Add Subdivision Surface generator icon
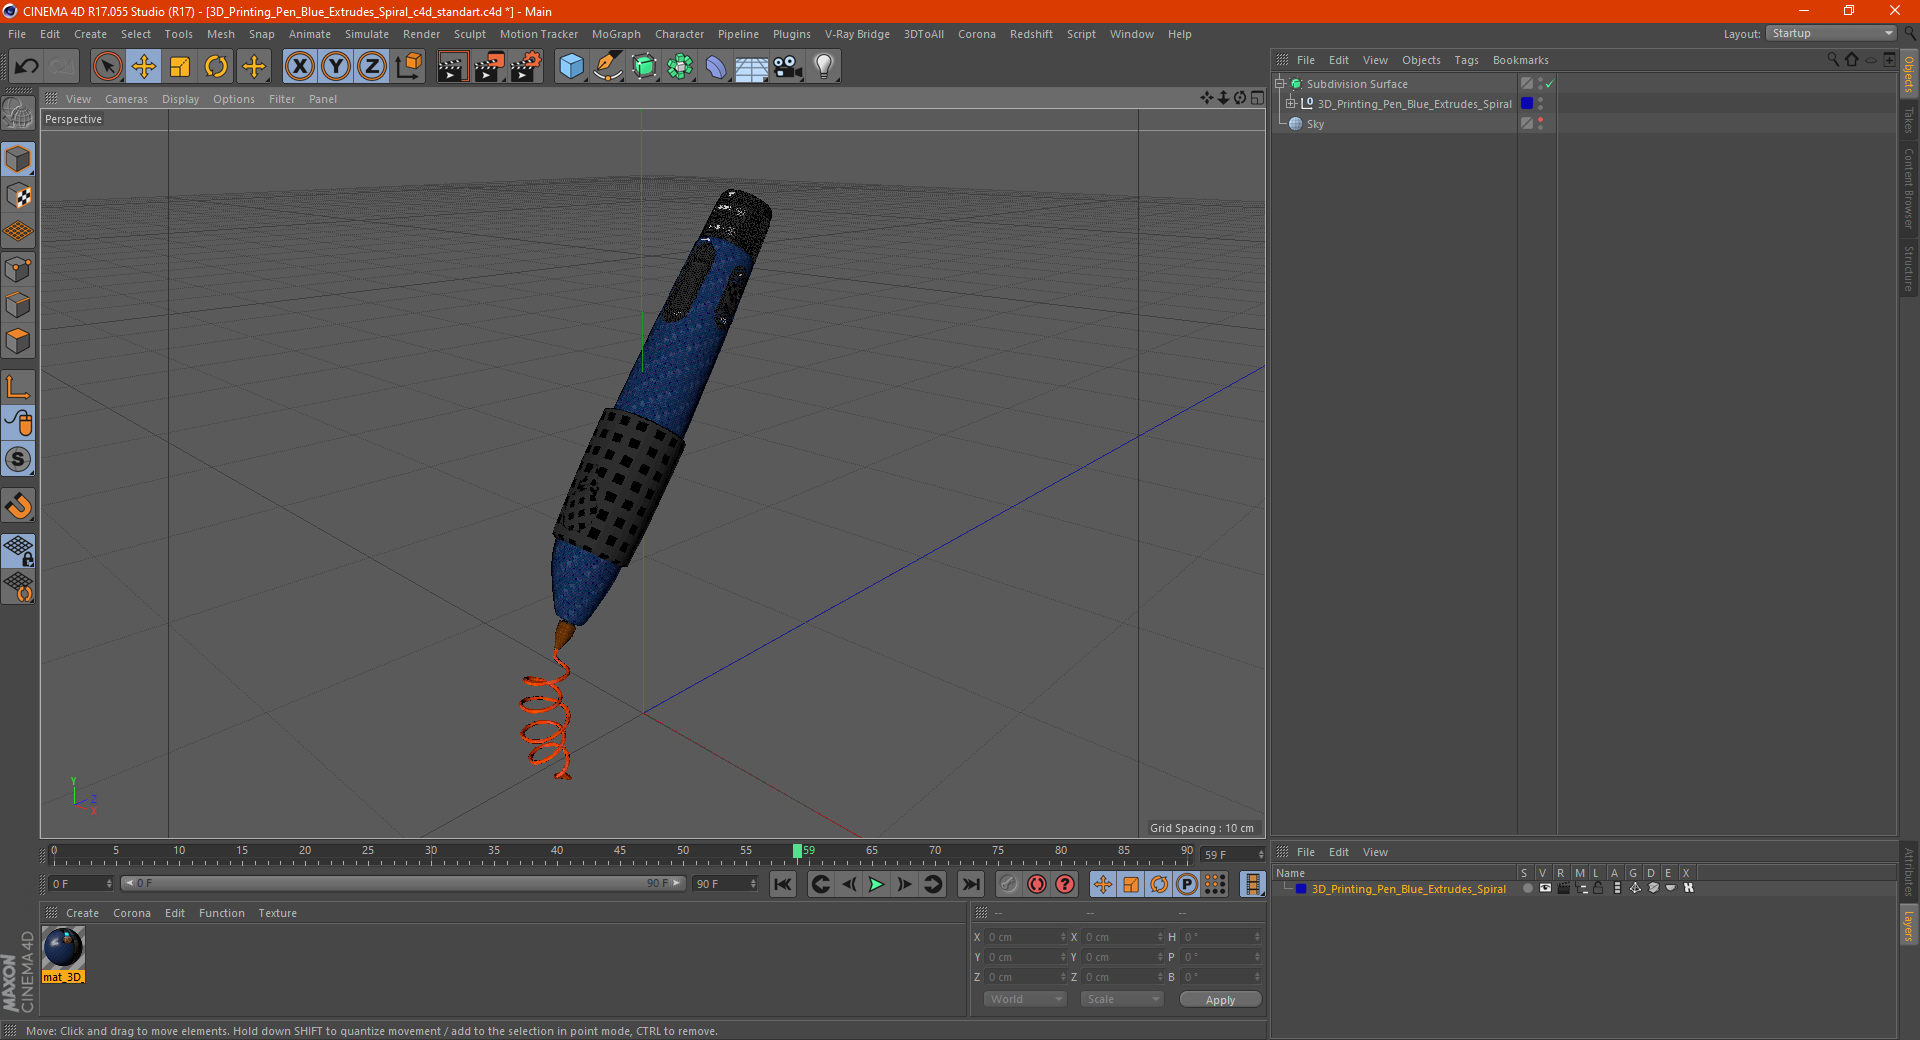 pos(644,67)
